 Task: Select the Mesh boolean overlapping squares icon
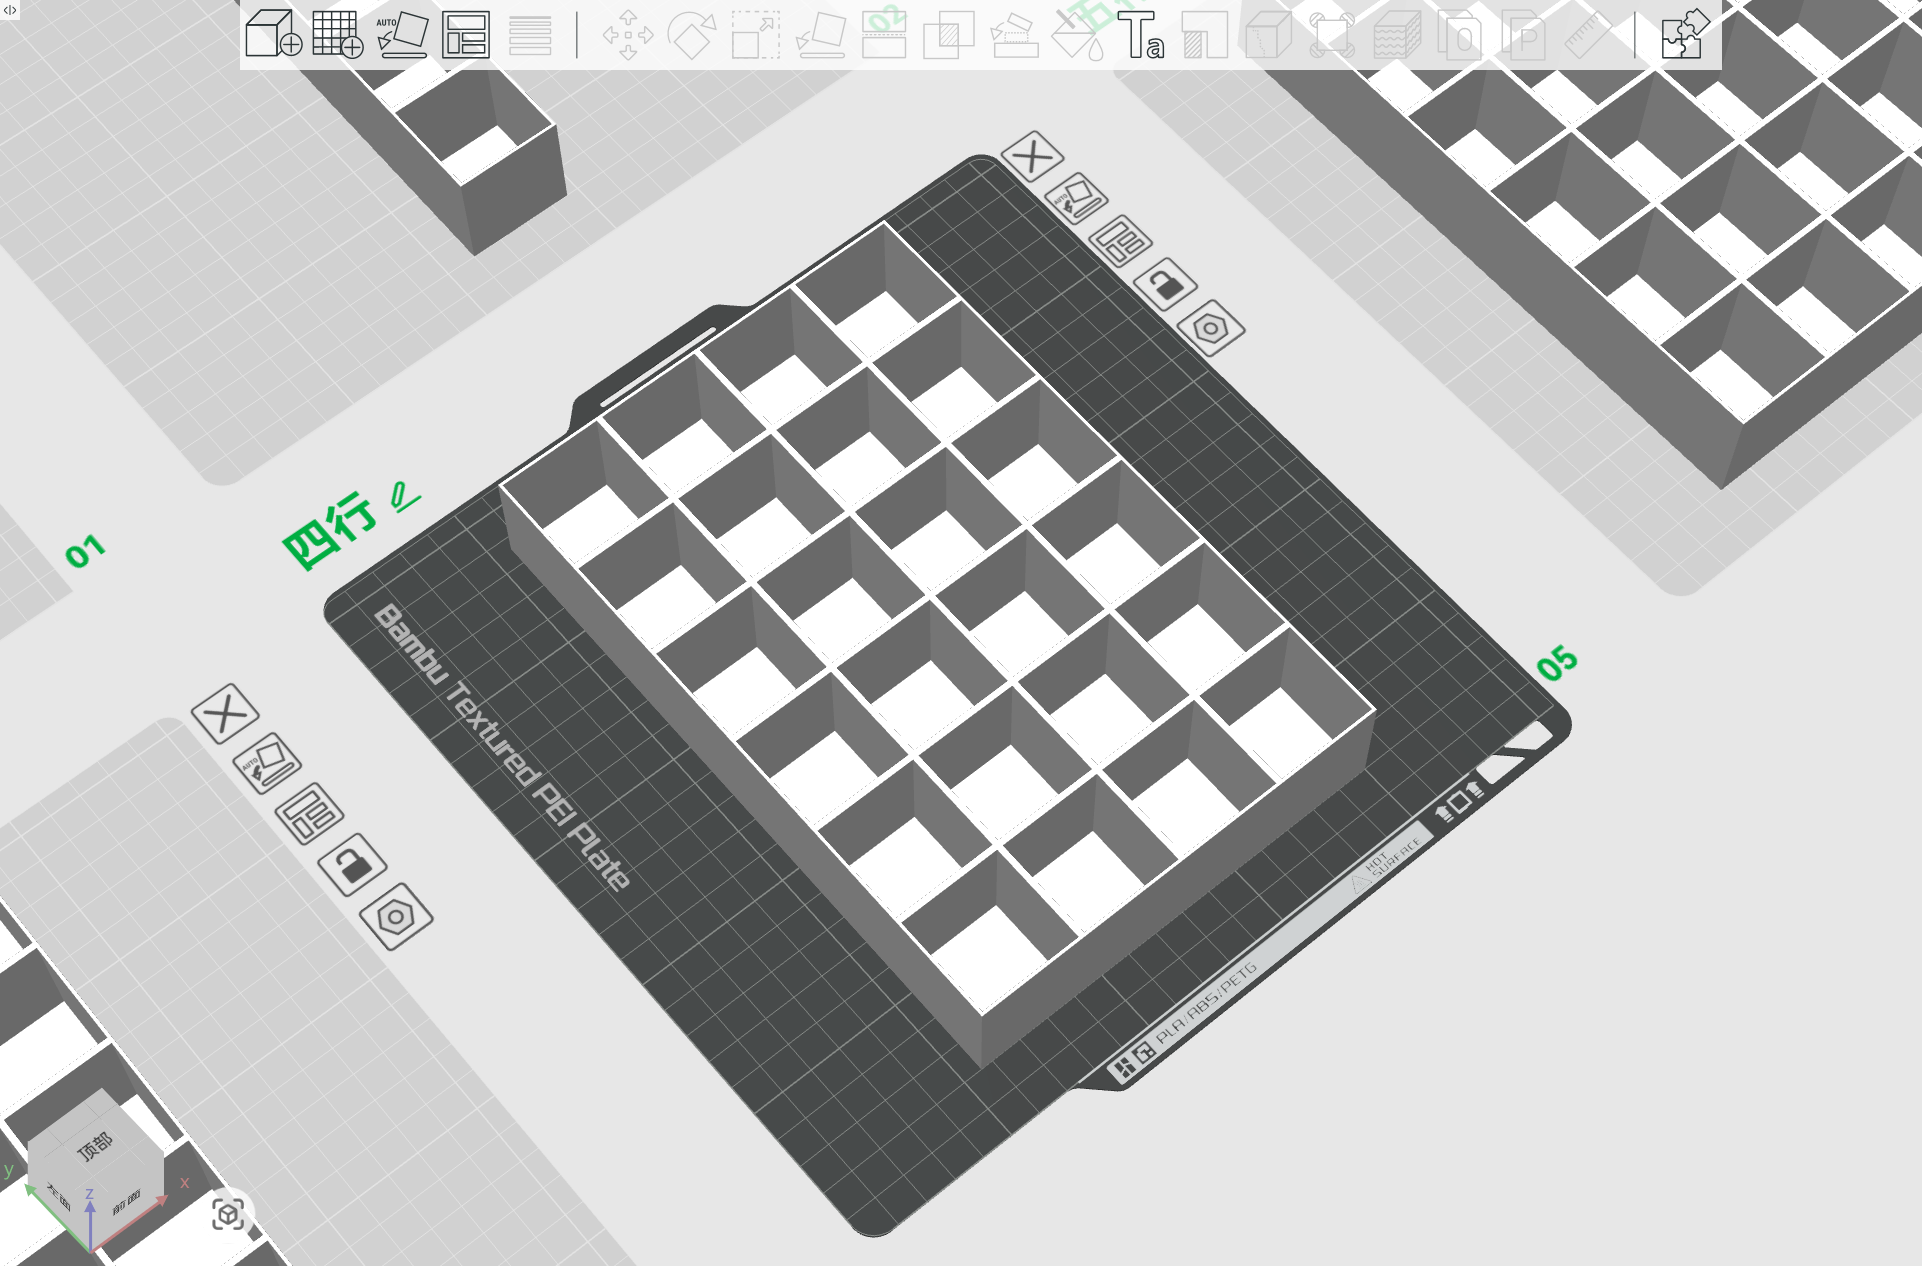tap(948, 35)
